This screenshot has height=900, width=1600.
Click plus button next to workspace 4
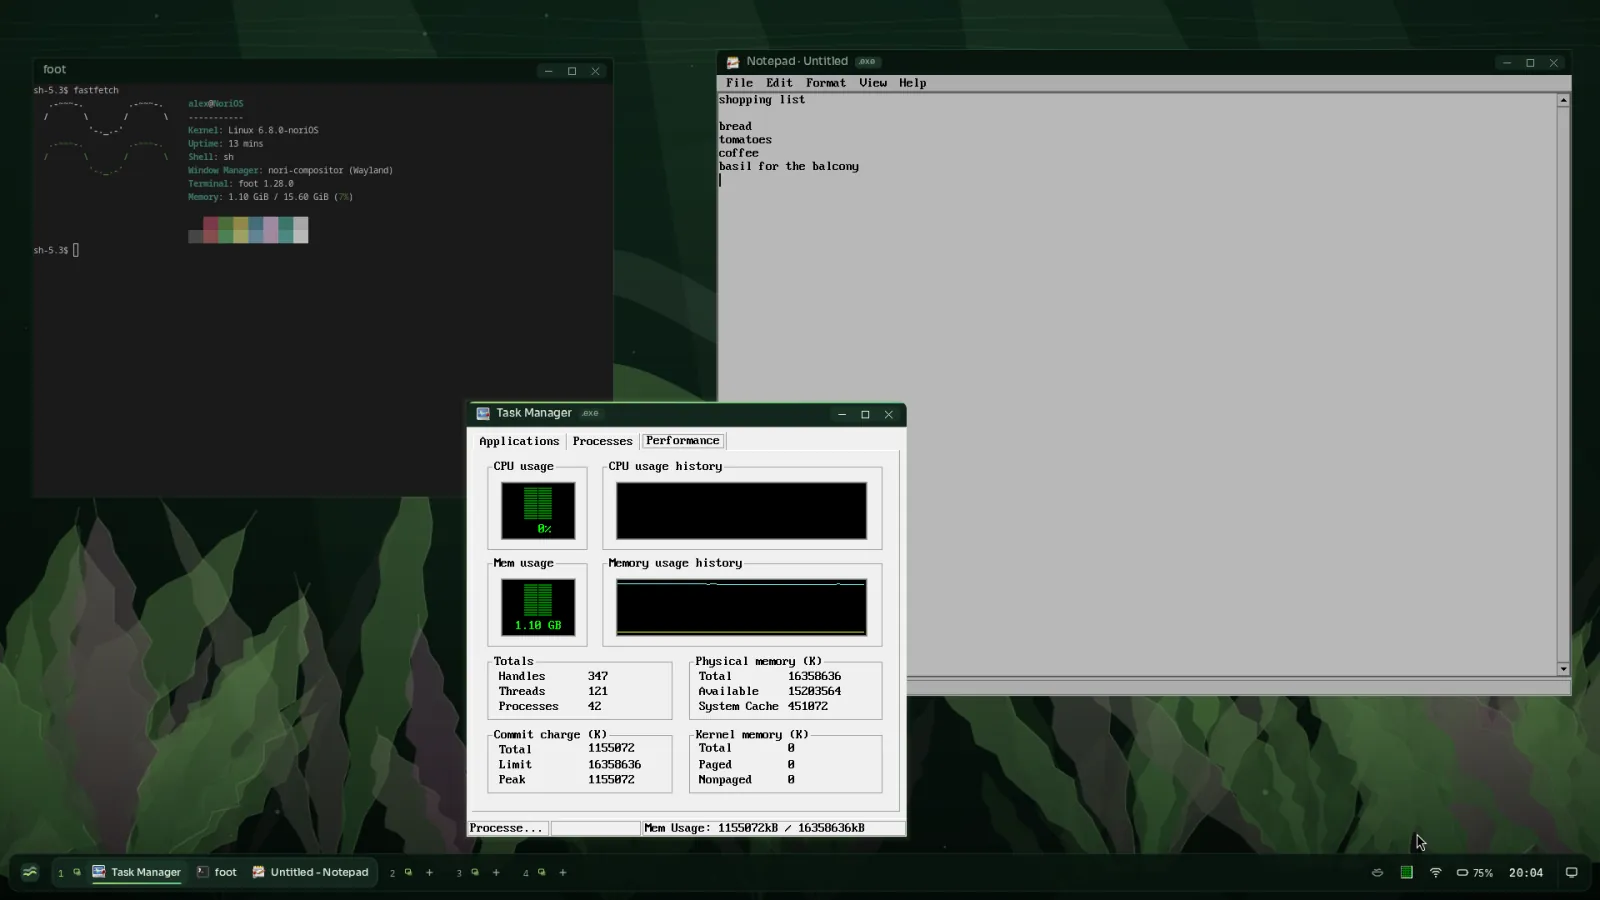(x=563, y=872)
